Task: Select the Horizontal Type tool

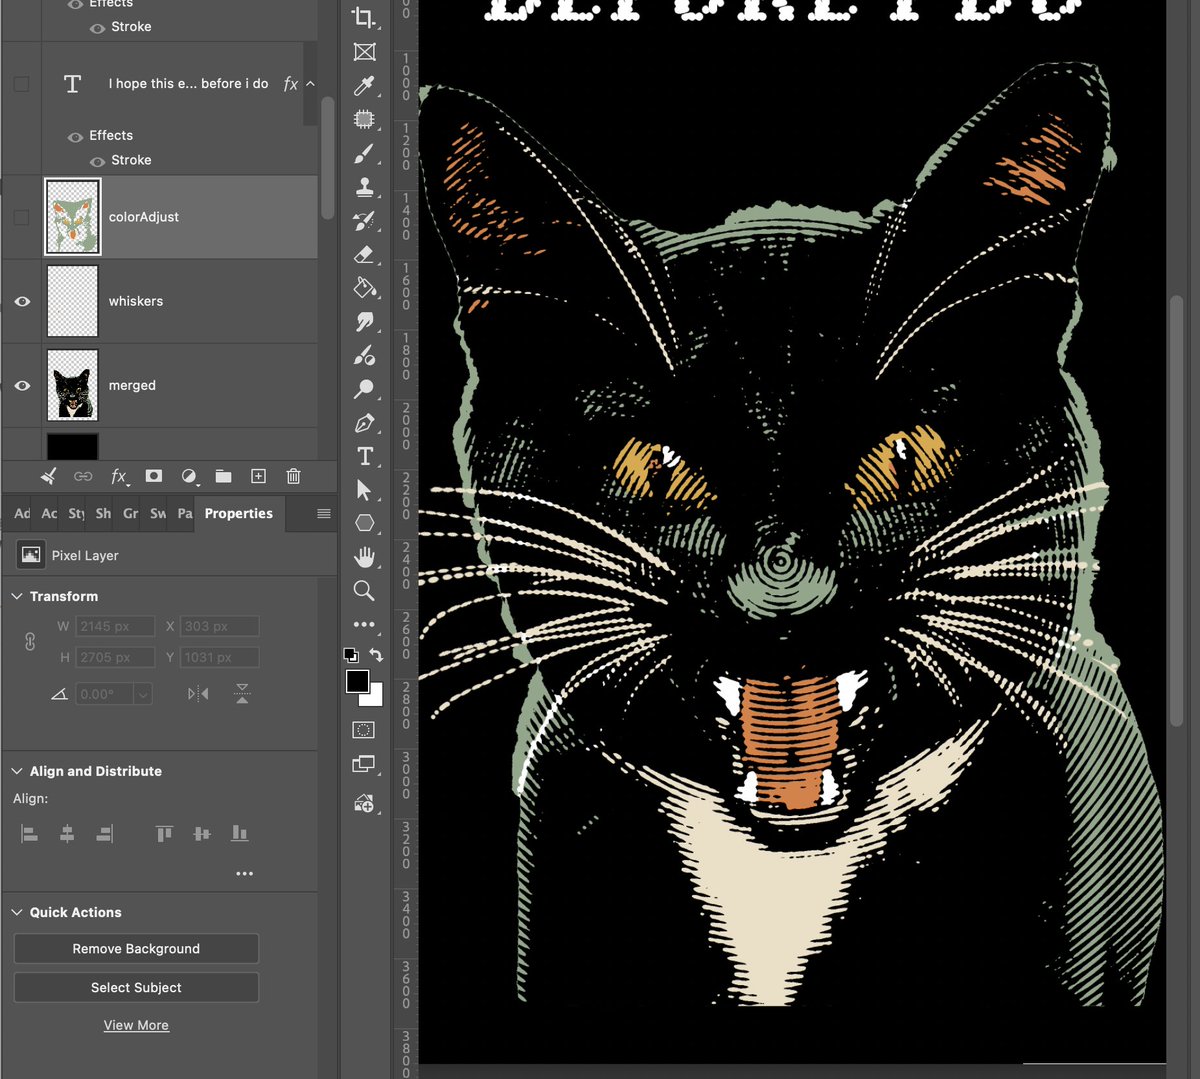Action: (x=364, y=456)
